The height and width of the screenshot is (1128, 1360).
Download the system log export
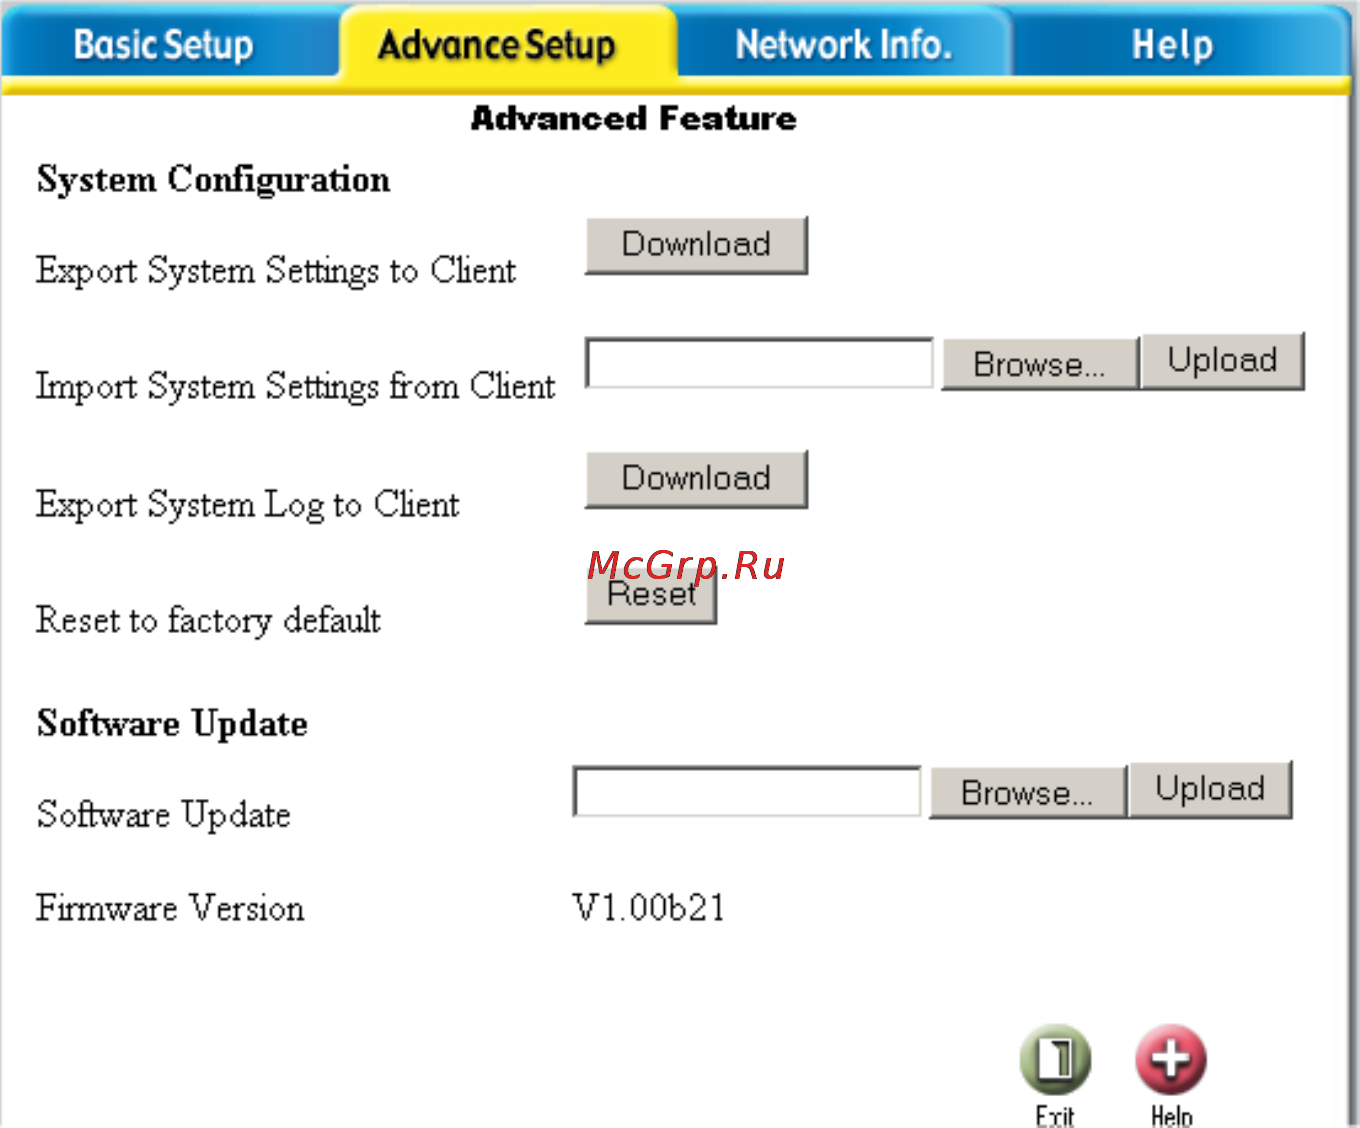pyautogui.click(x=696, y=479)
